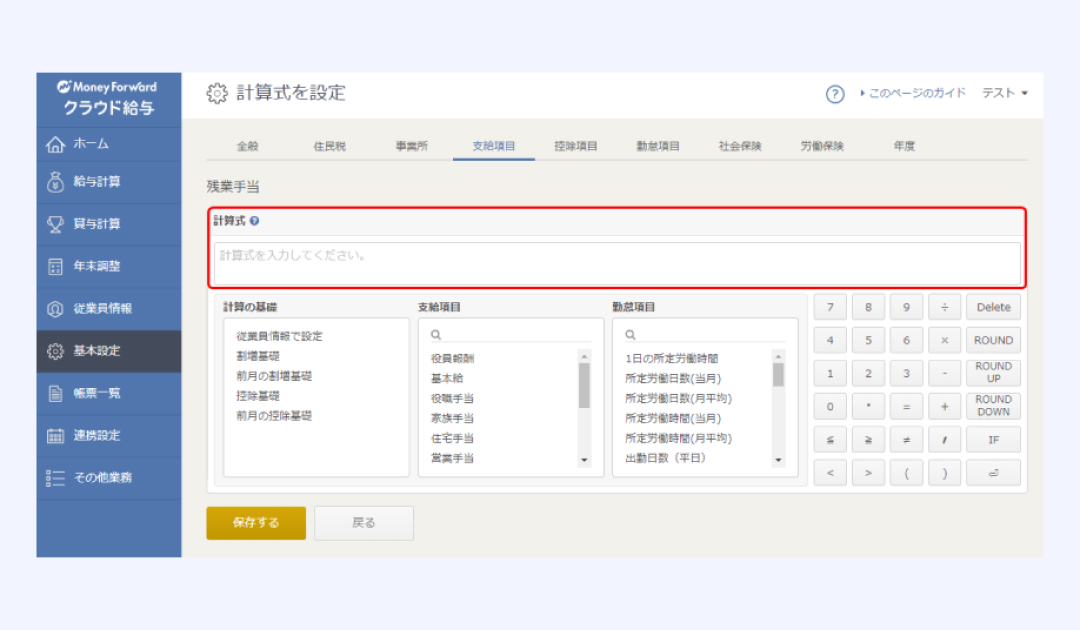Image resolution: width=1080 pixels, height=630 pixels.
Task: Switch to the 全般 tab
Action: [247, 146]
